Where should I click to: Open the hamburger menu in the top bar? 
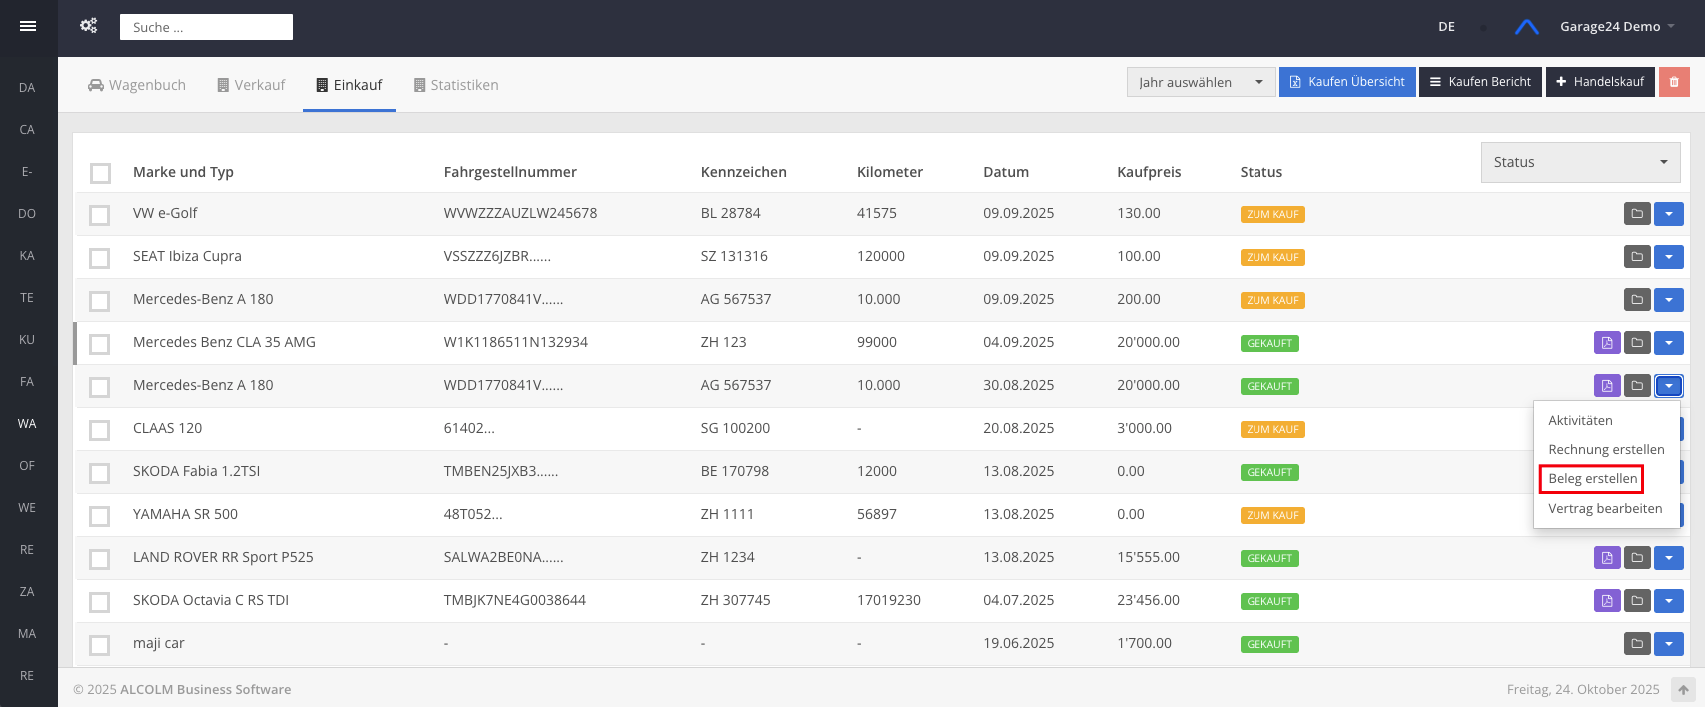click(x=28, y=27)
